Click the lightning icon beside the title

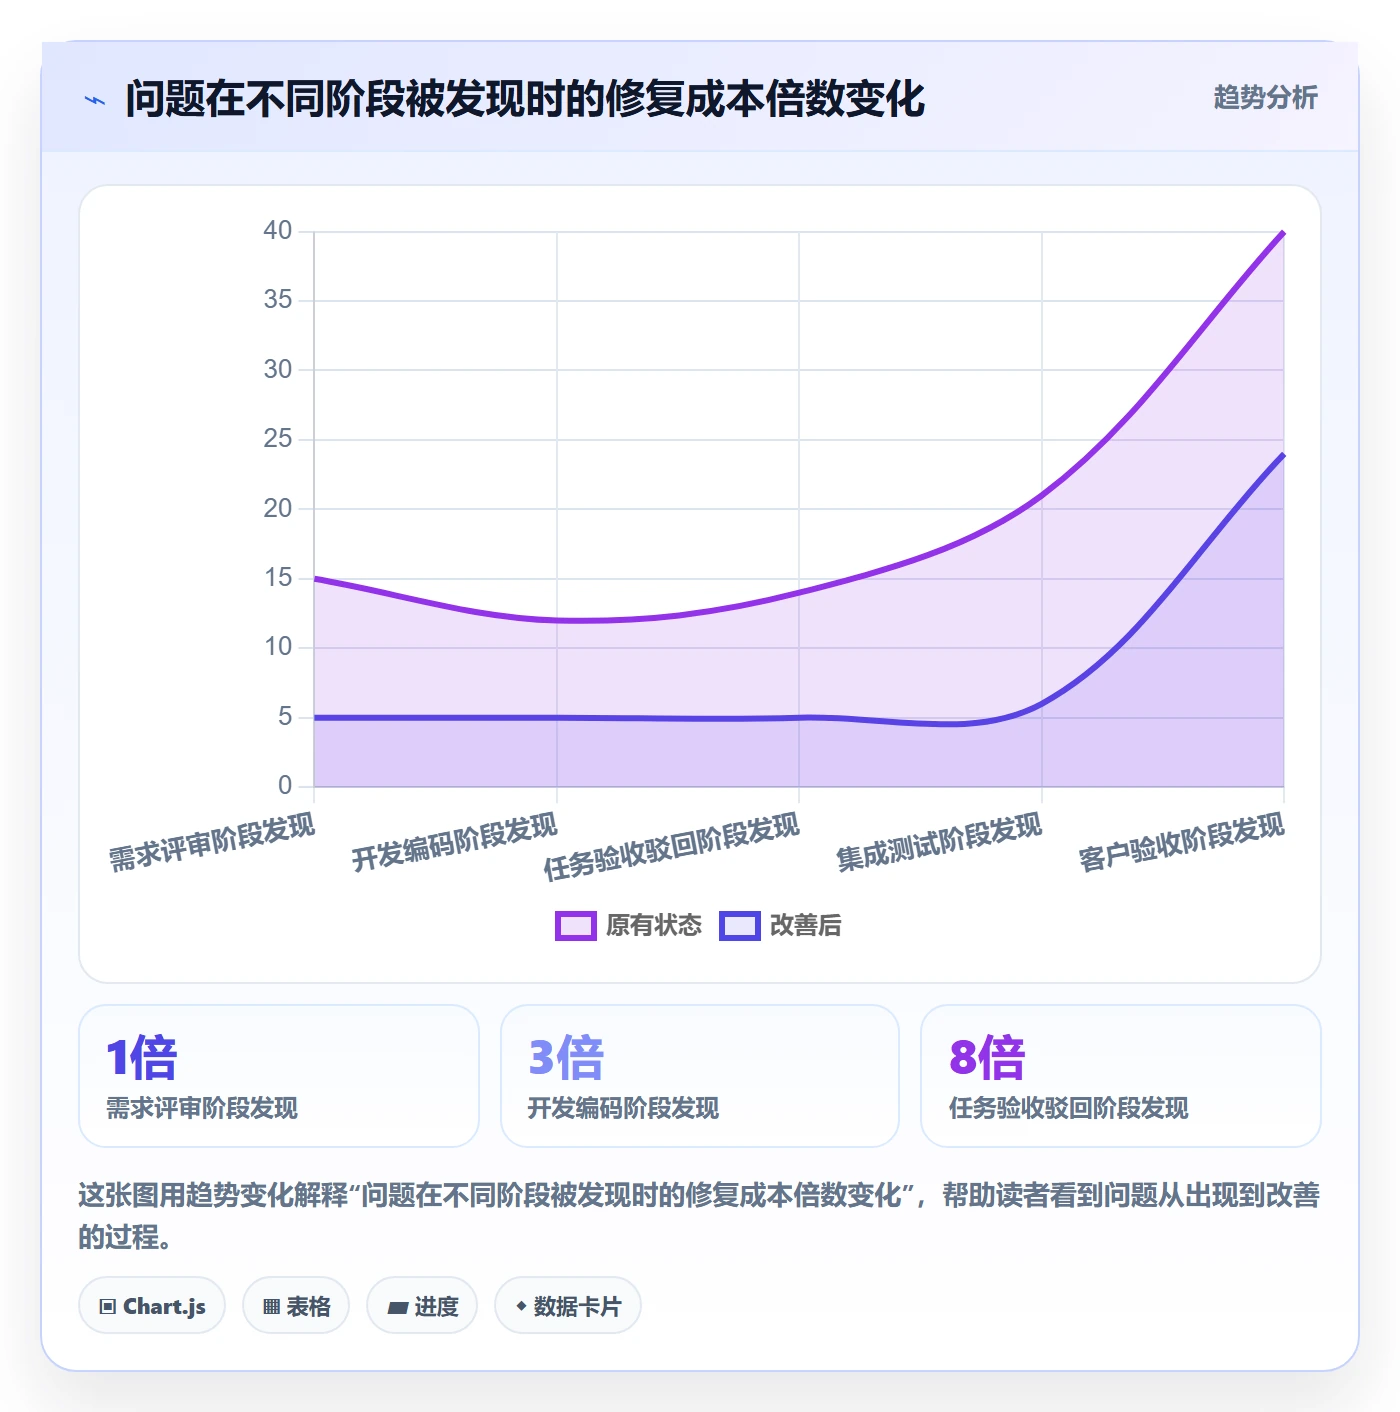(x=95, y=100)
